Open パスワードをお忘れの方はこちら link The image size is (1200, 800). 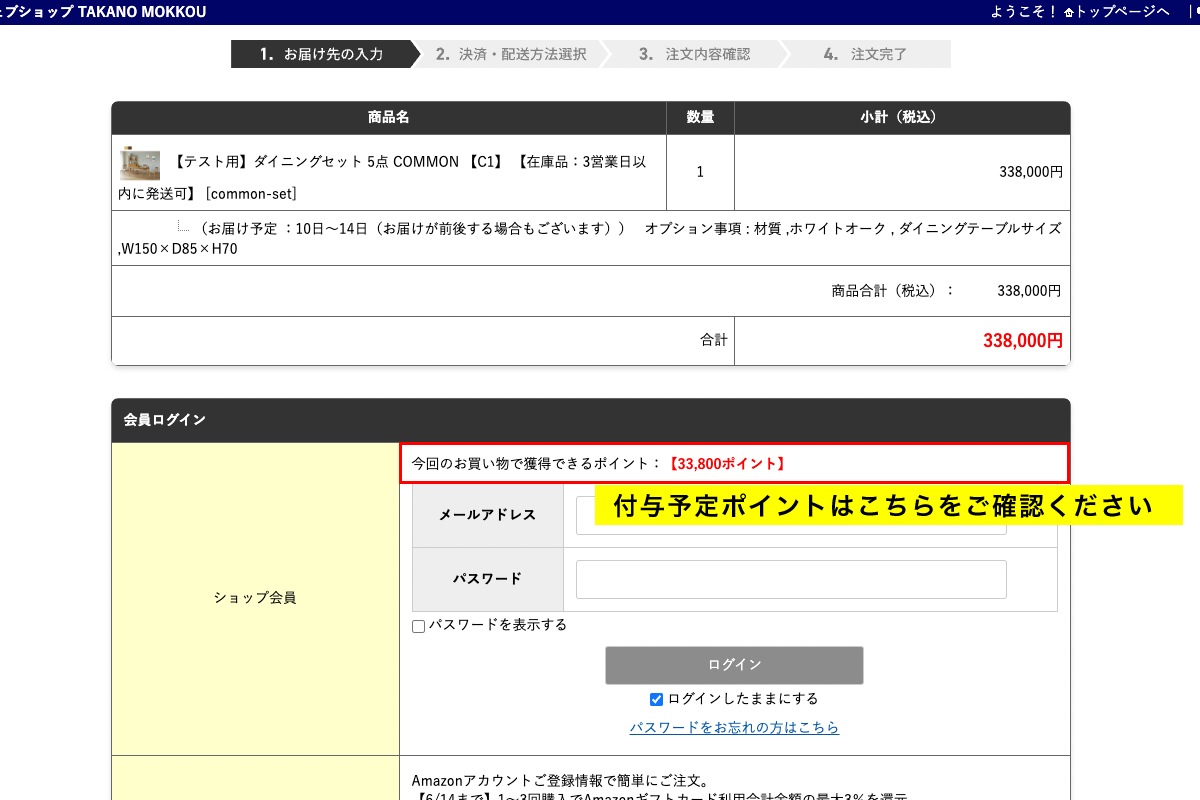(734, 727)
